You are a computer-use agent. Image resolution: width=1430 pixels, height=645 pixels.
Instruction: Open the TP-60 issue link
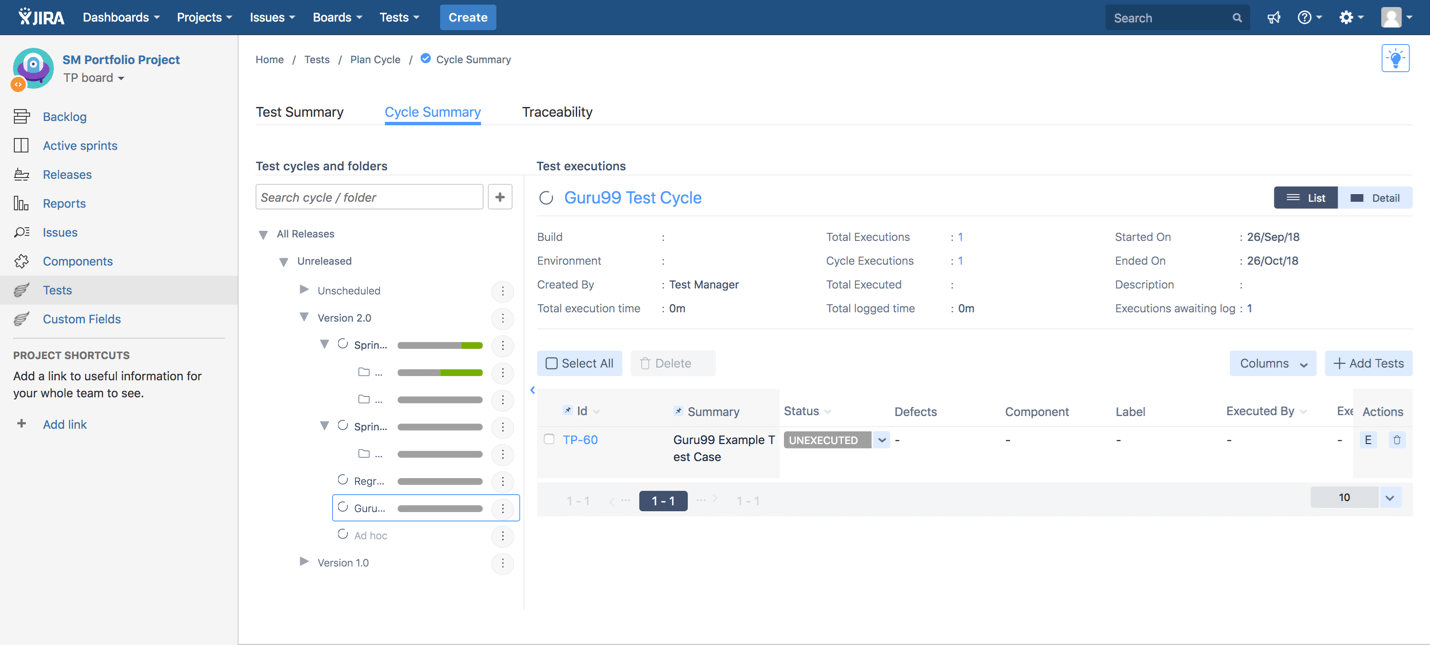pos(580,440)
